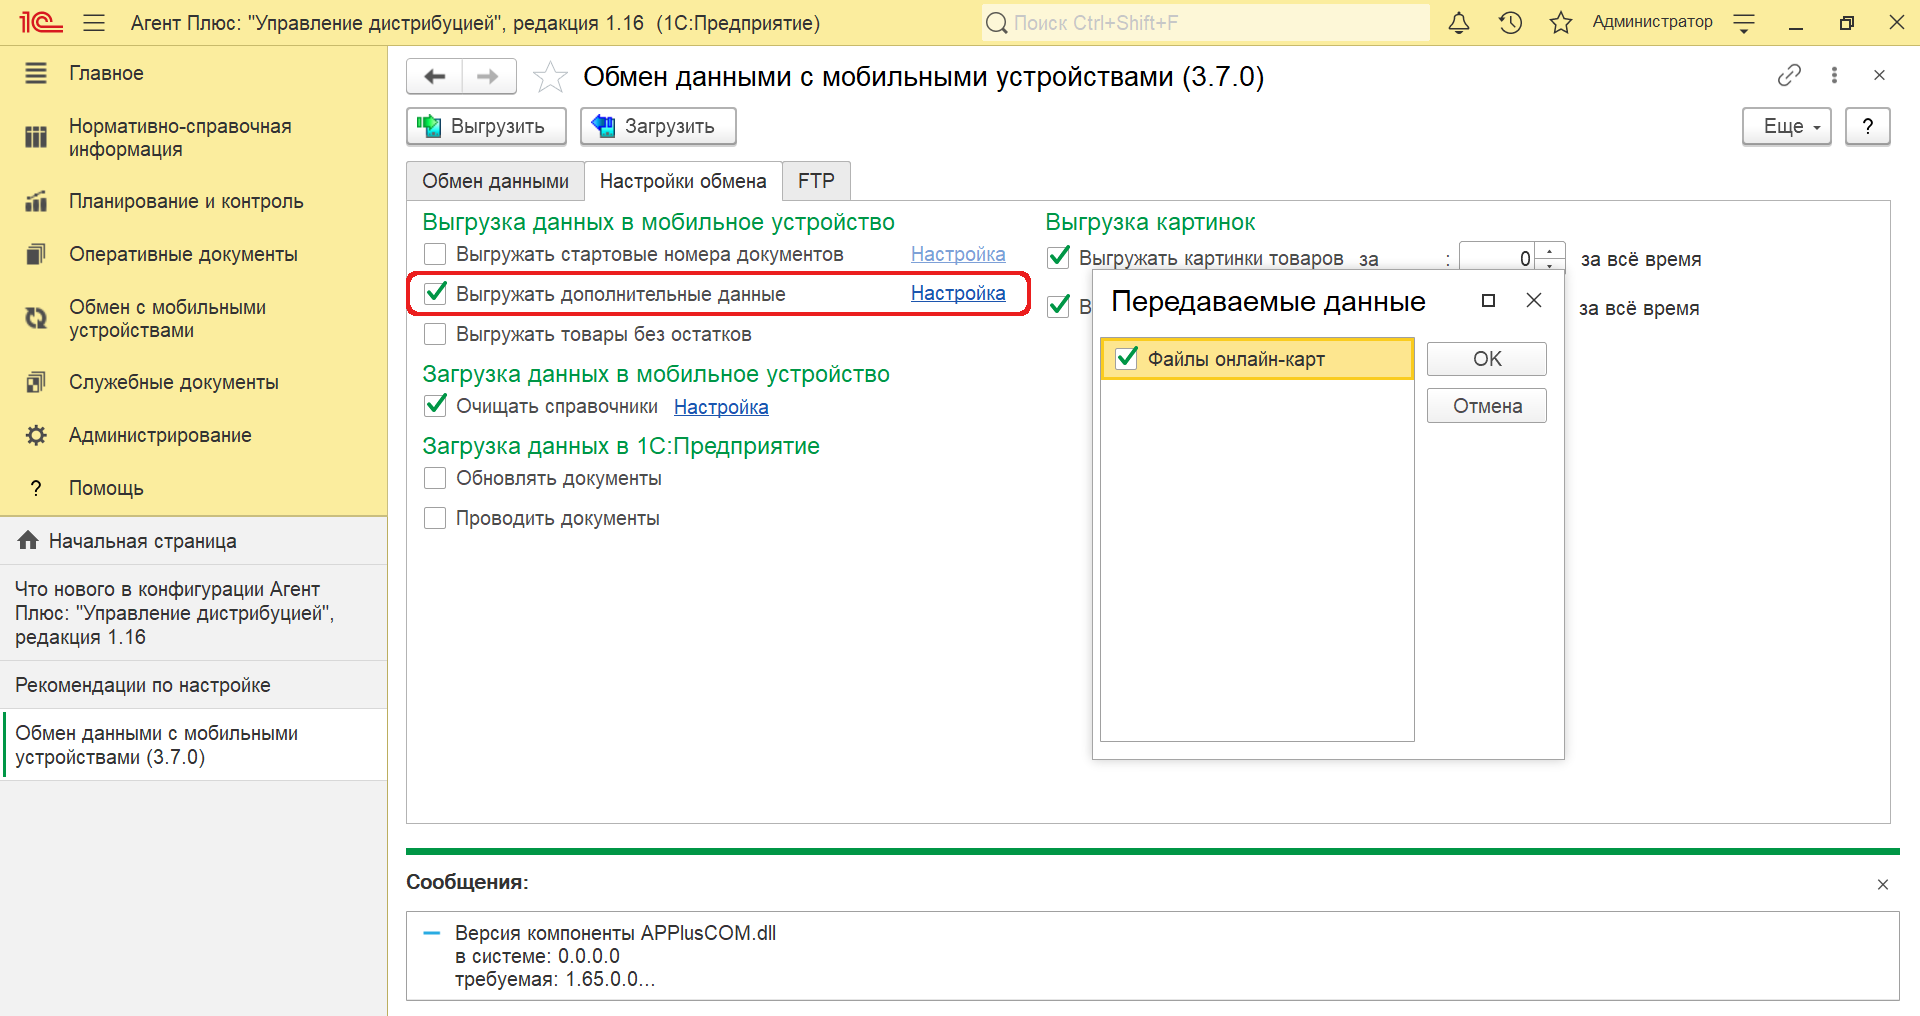The image size is (1920, 1016).
Task: Click the days spinner arrows
Action: pos(1550,257)
